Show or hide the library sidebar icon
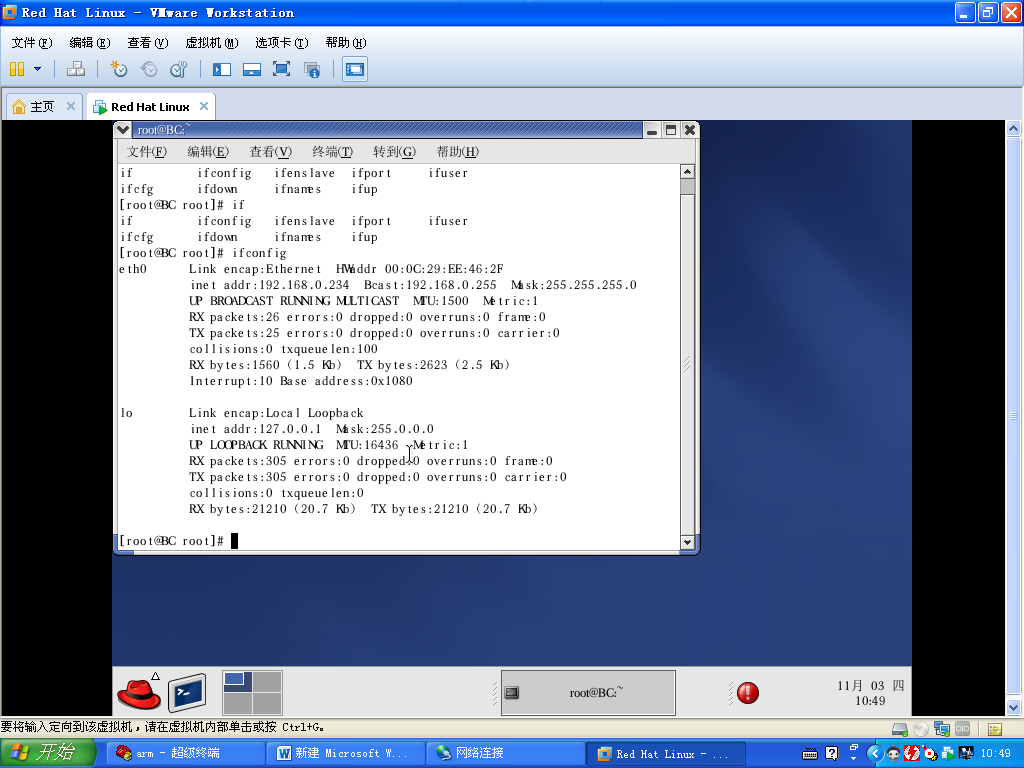The width and height of the screenshot is (1024, 768). coord(222,69)
